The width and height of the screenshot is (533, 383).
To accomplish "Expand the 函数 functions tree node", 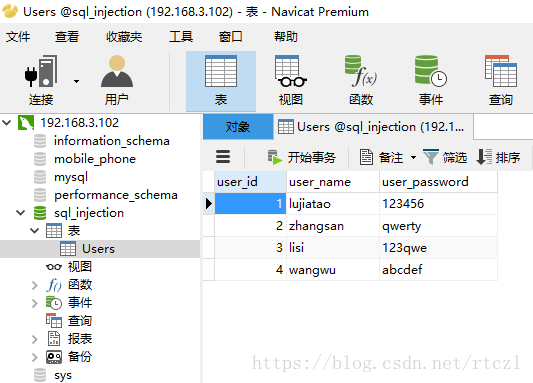I will click(34, 285).
